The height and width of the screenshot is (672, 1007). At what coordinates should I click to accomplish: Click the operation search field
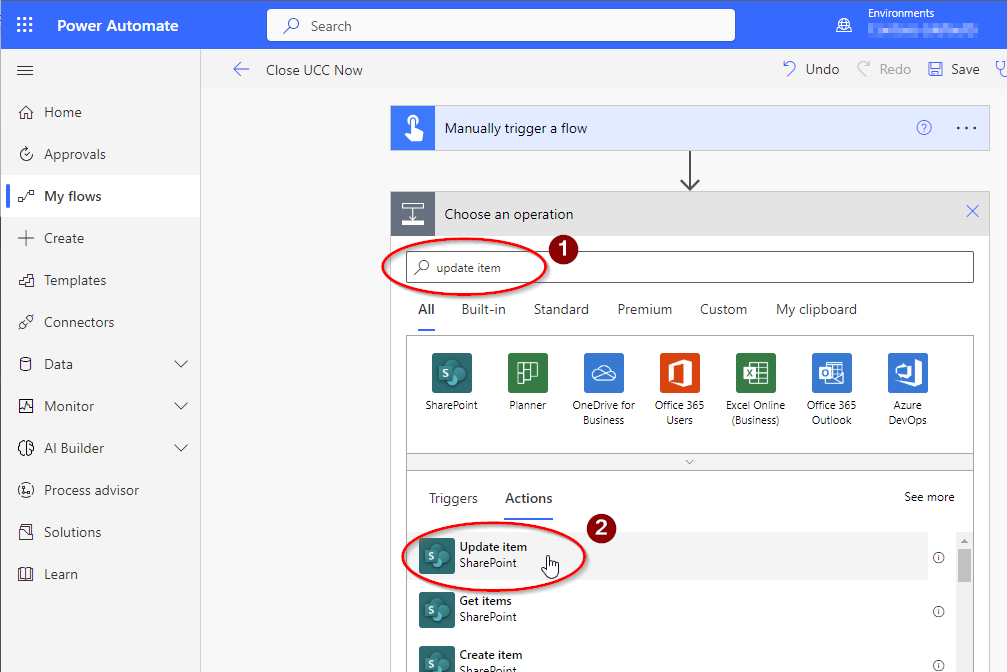(x=690, y=267)
